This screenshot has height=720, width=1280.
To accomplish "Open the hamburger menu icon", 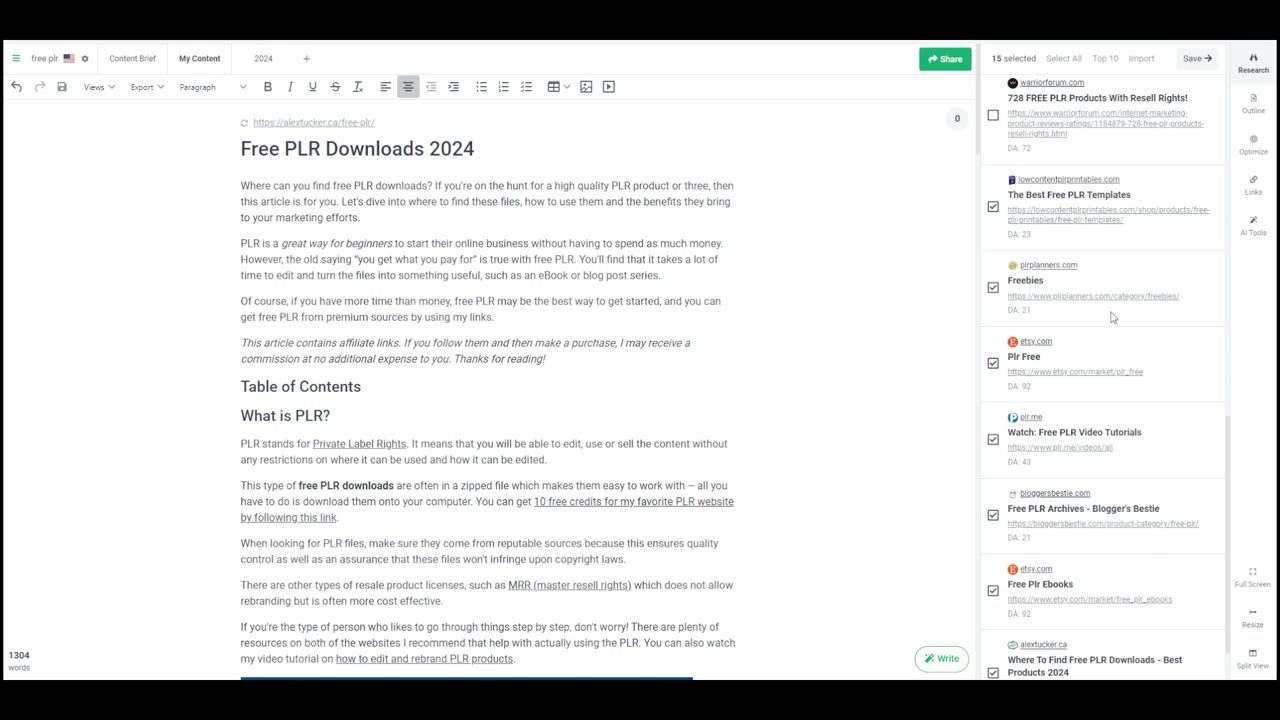I will pyautogui.click(x=16, y=59).
